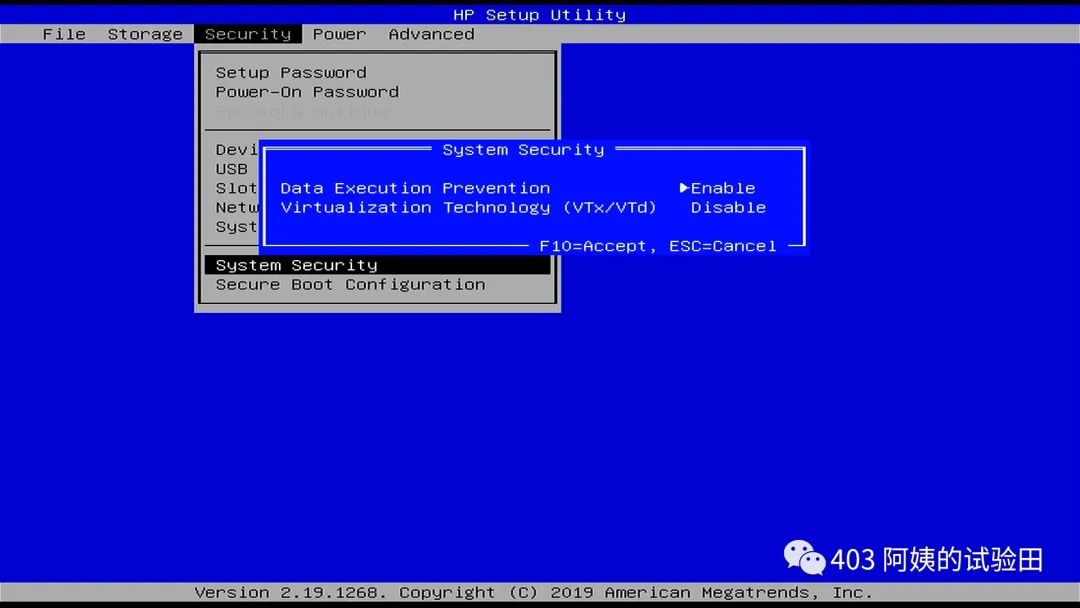
Task: Open the Power menu
Action: pos(339,34)
